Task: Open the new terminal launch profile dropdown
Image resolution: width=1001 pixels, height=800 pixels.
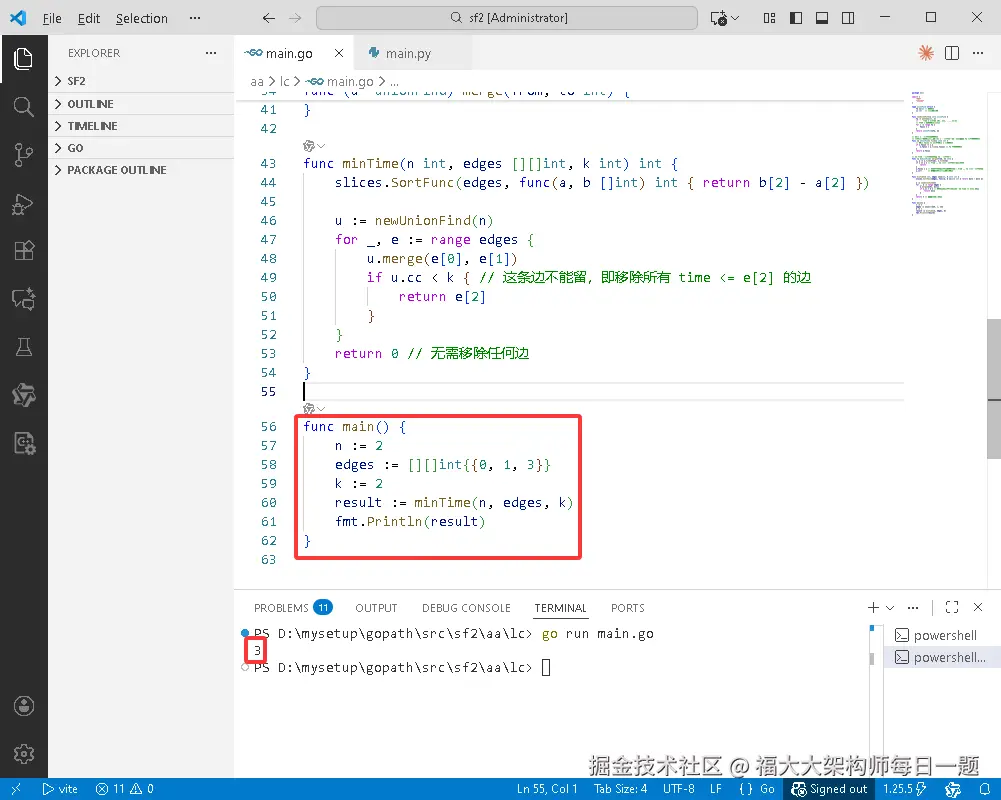Action: (890, 608)
